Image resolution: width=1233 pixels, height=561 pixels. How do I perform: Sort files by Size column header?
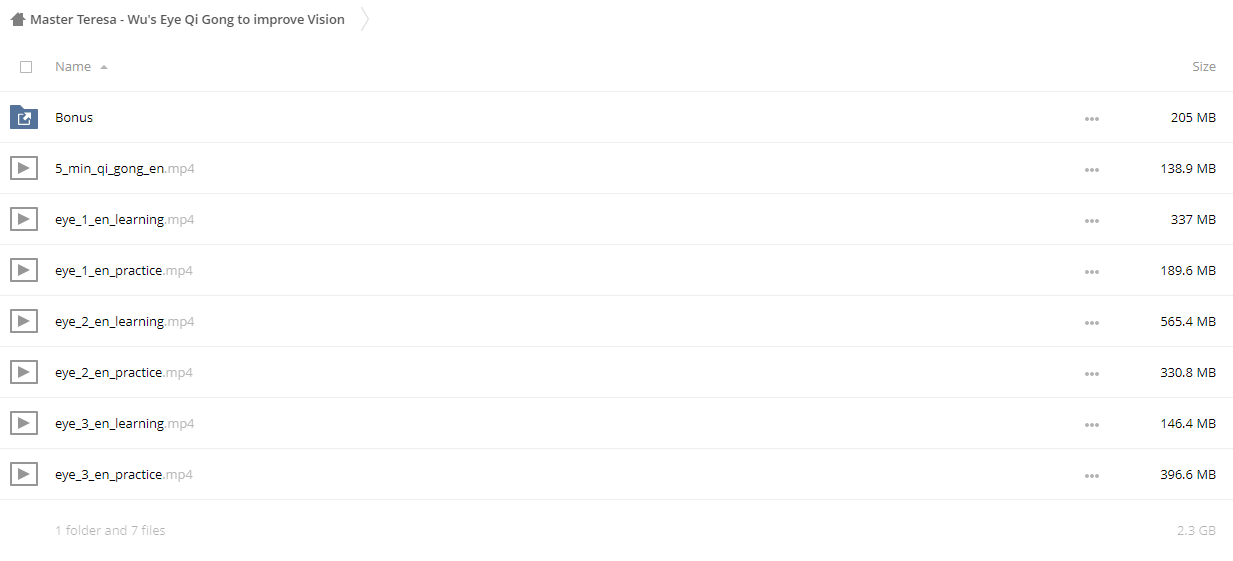point(1204,66)
